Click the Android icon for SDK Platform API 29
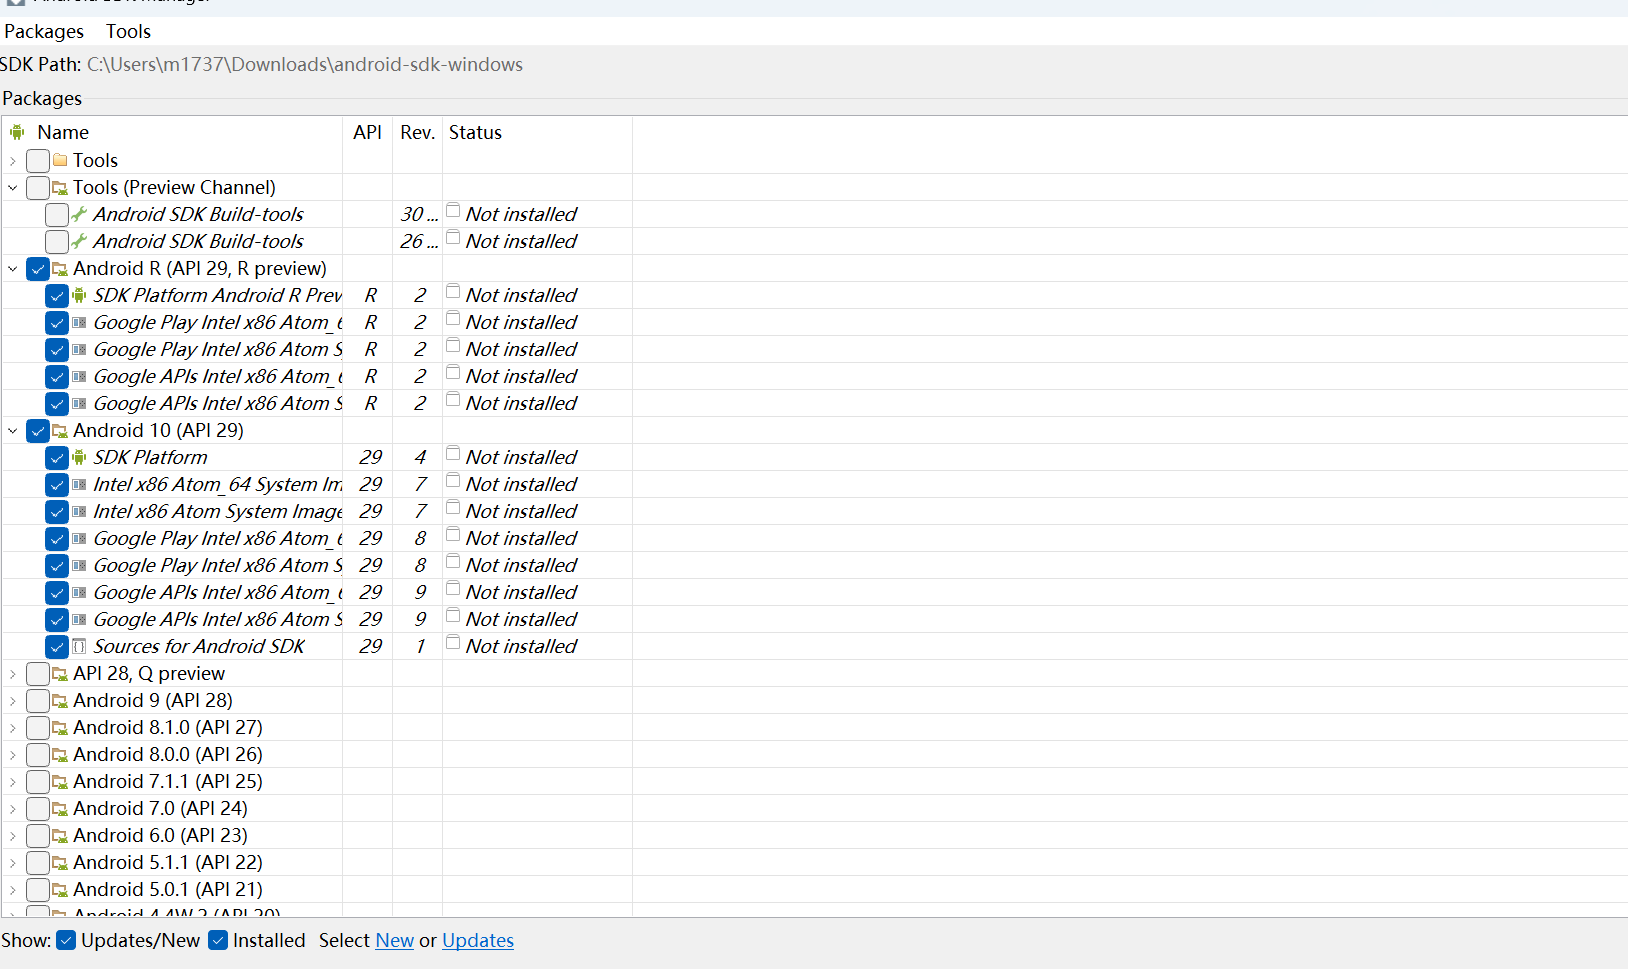The image size is (1628, 969). click(79, 457)
